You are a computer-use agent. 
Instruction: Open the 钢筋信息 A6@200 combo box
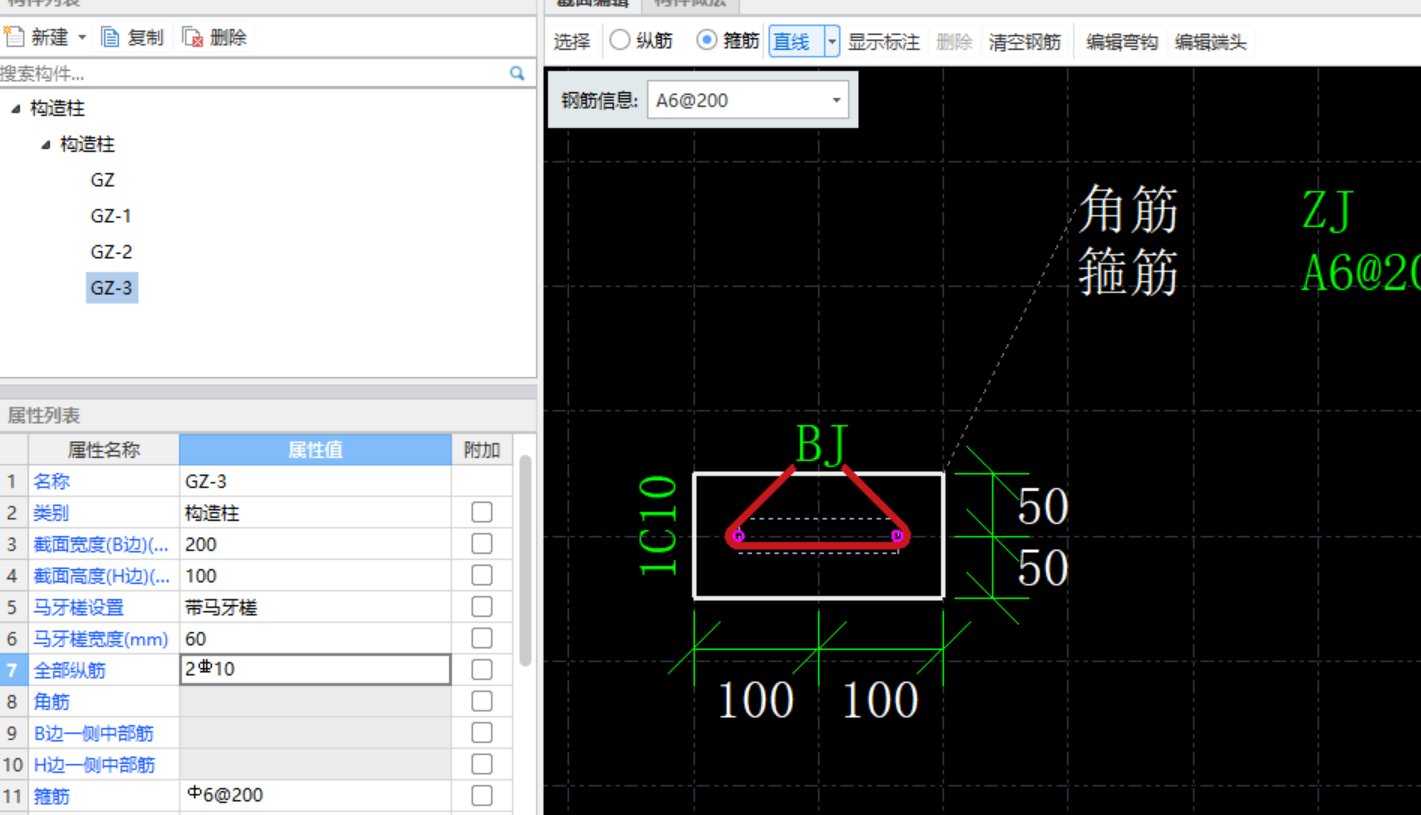pos(748,100)
